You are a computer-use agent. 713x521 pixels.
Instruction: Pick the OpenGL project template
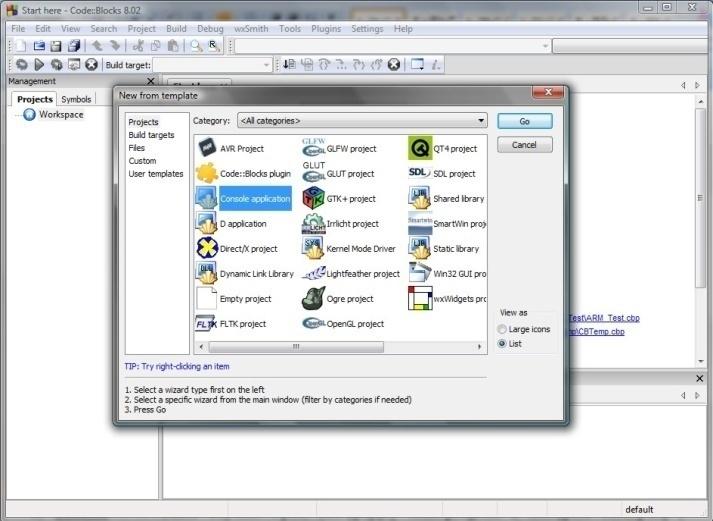[x=344, y=324]
